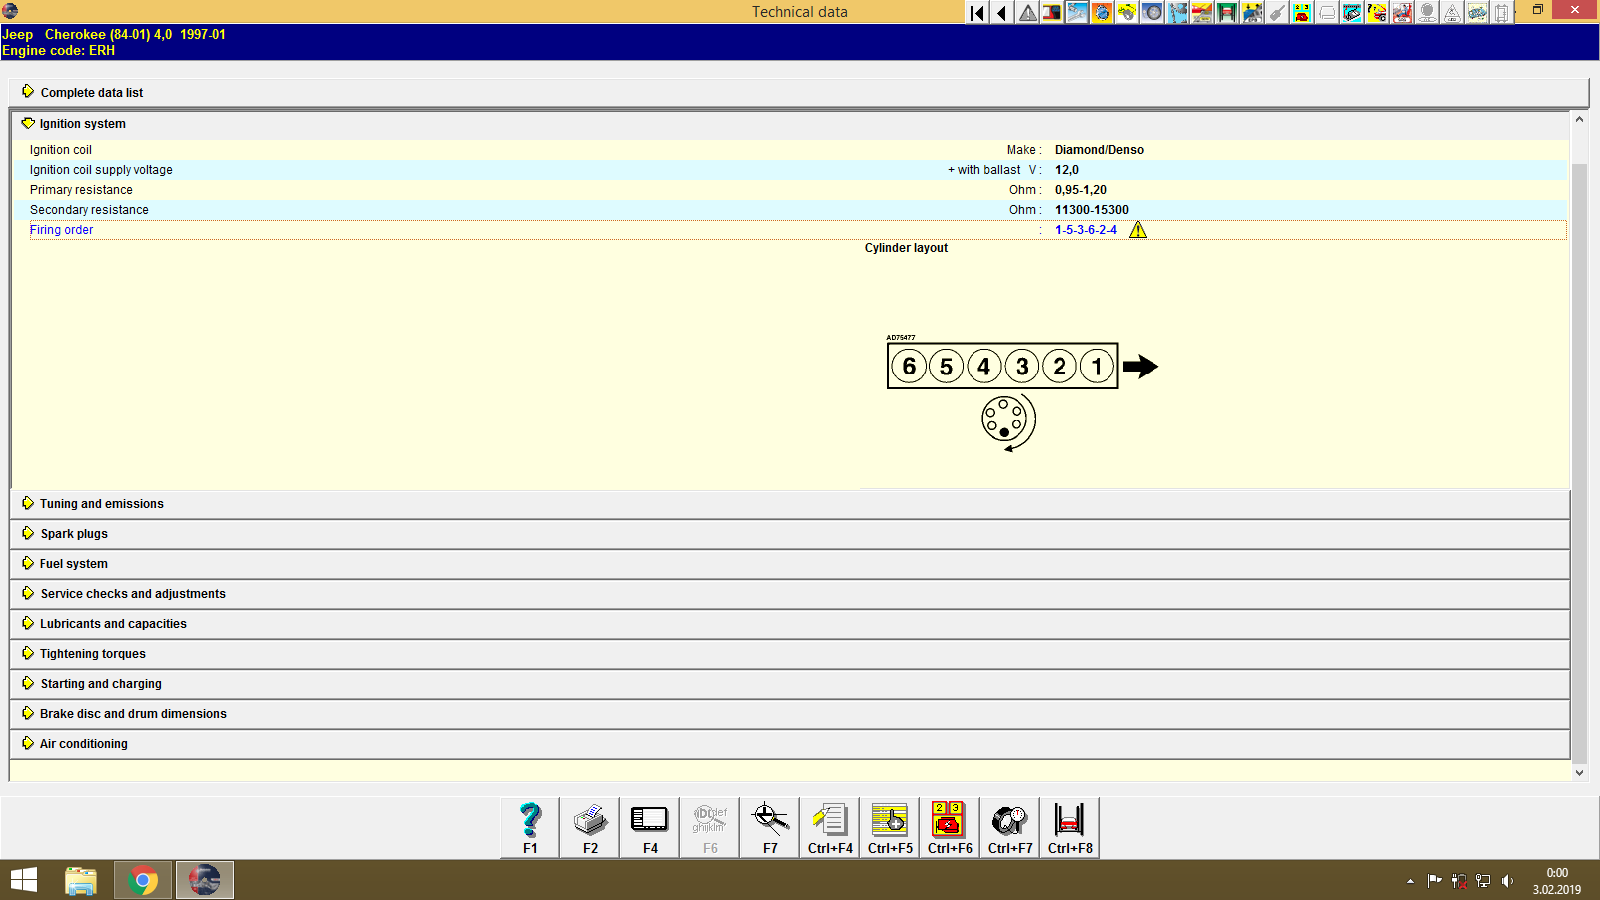This screenshot has width=1600, height=900.
Task: Open the Complete data list
Action: coord(91,92)
